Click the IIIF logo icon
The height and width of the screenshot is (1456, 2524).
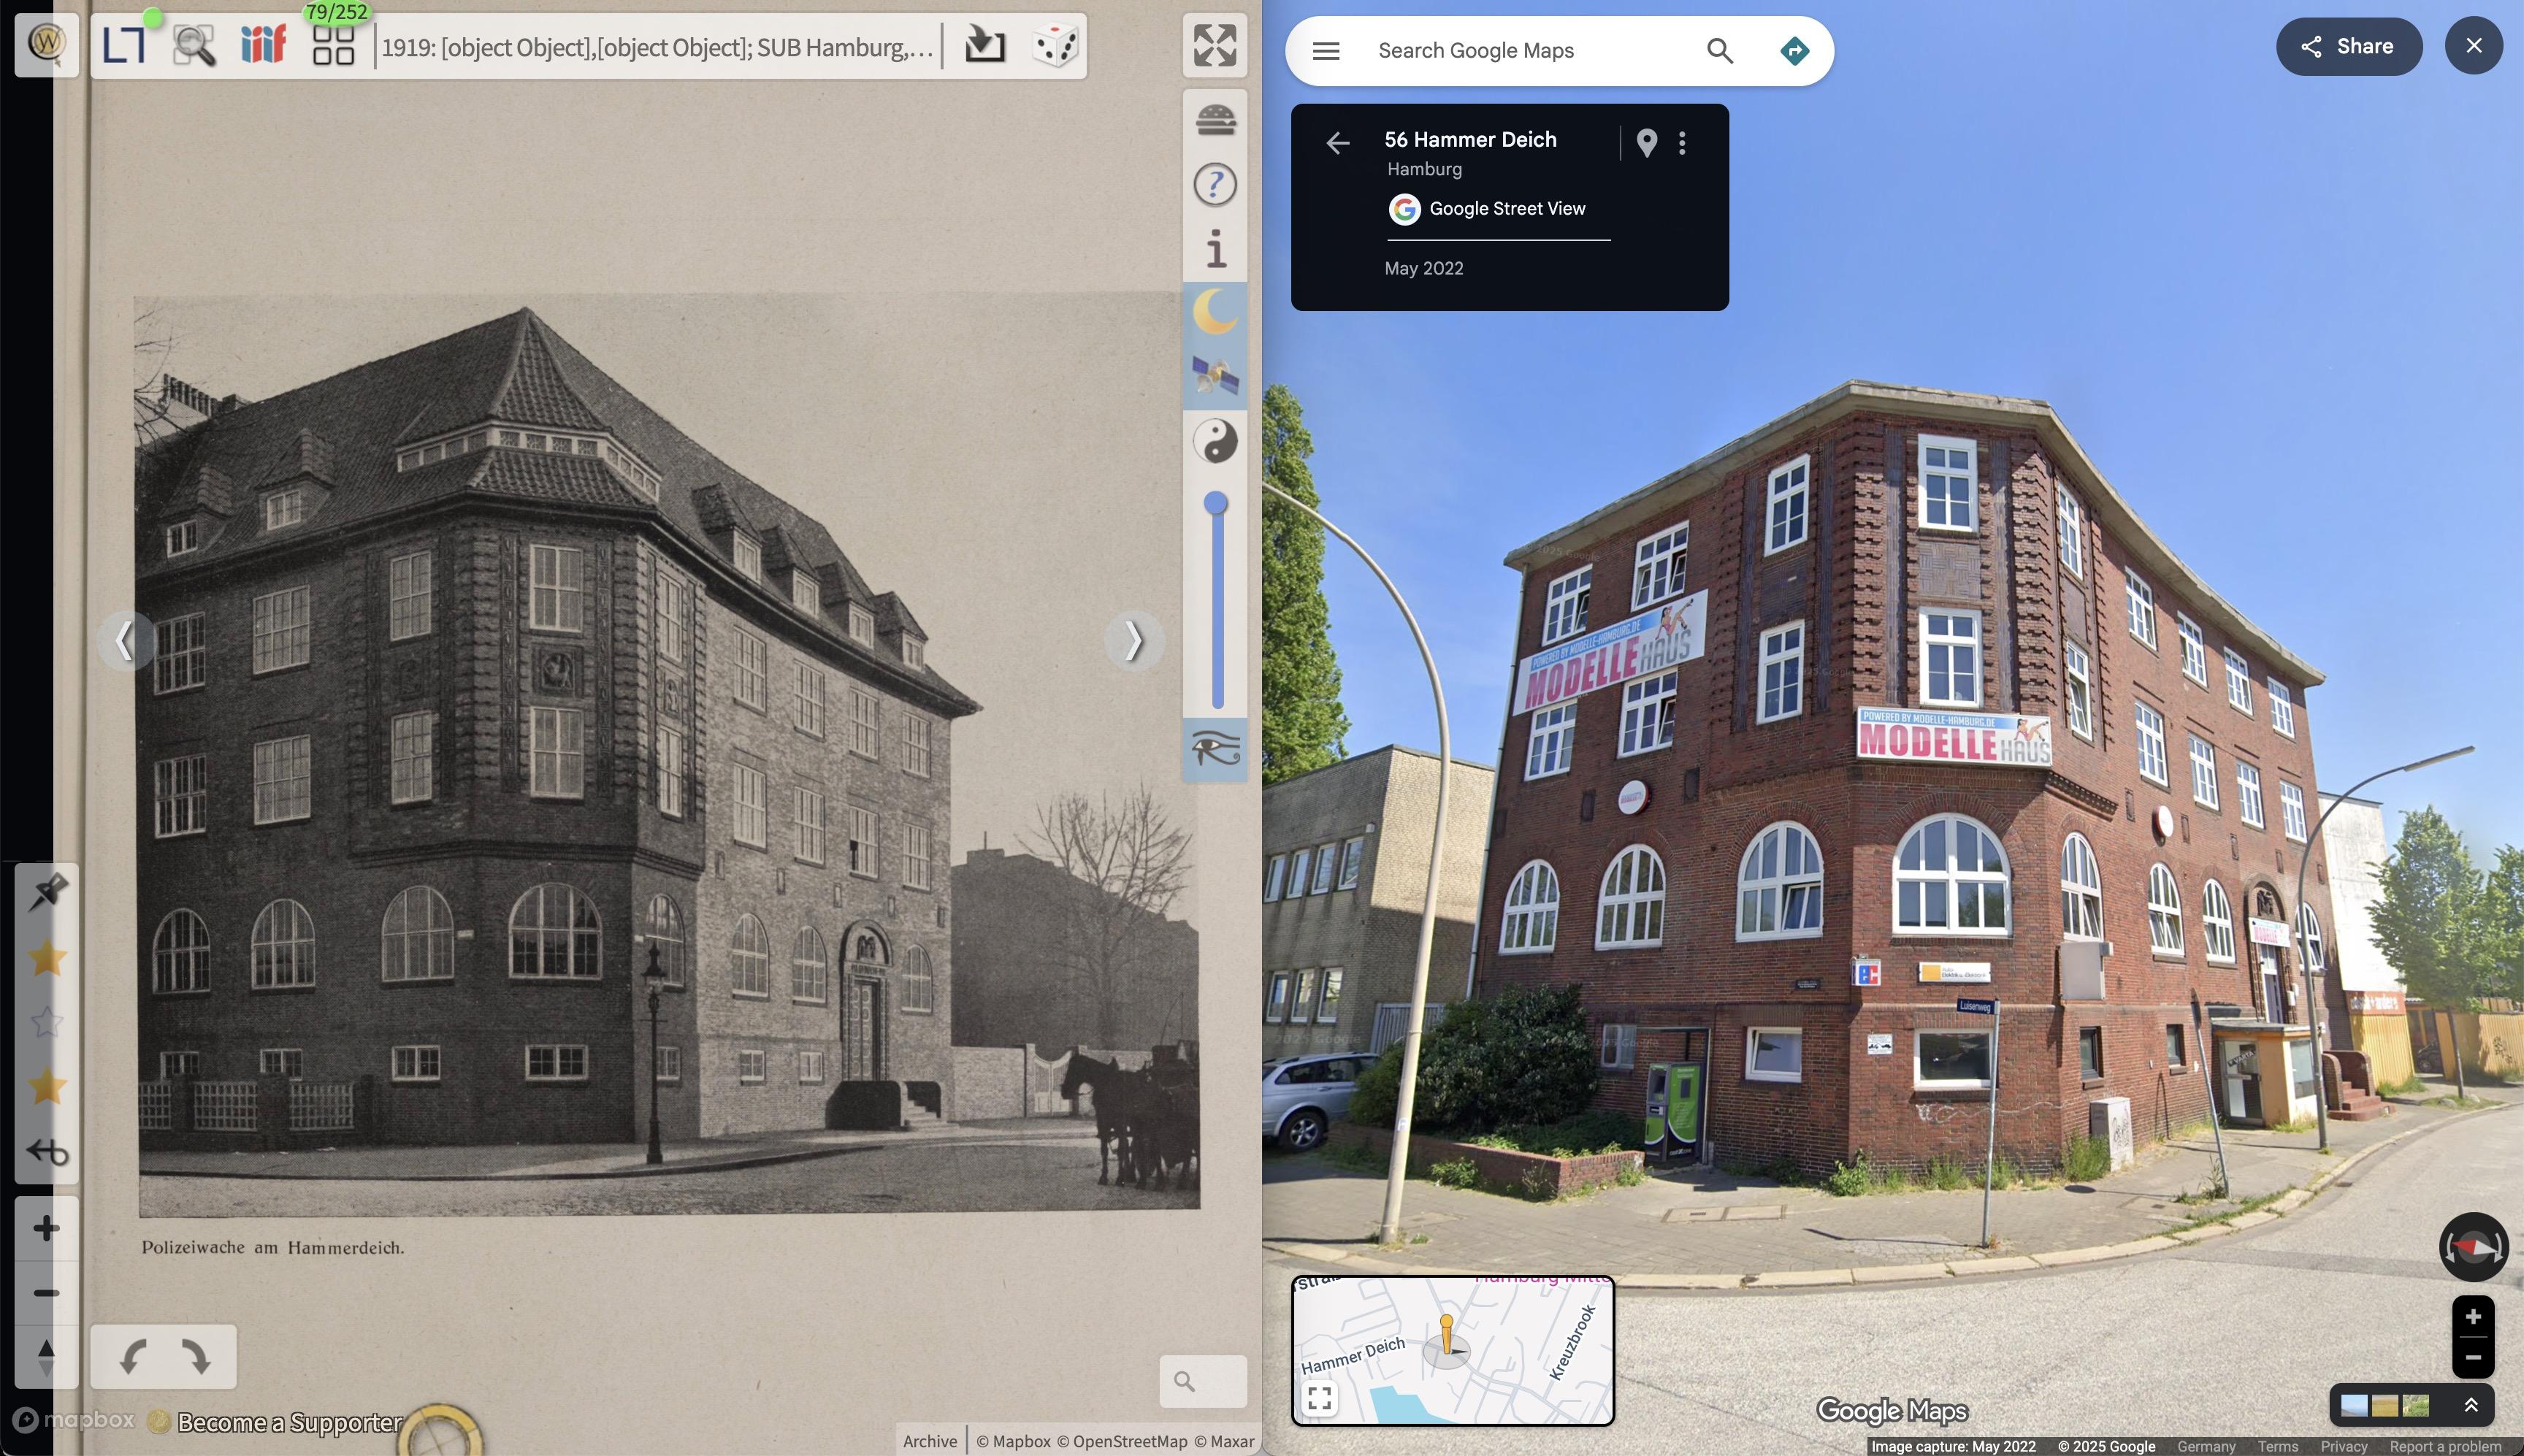pyautogui.click(x=263, y=46)
